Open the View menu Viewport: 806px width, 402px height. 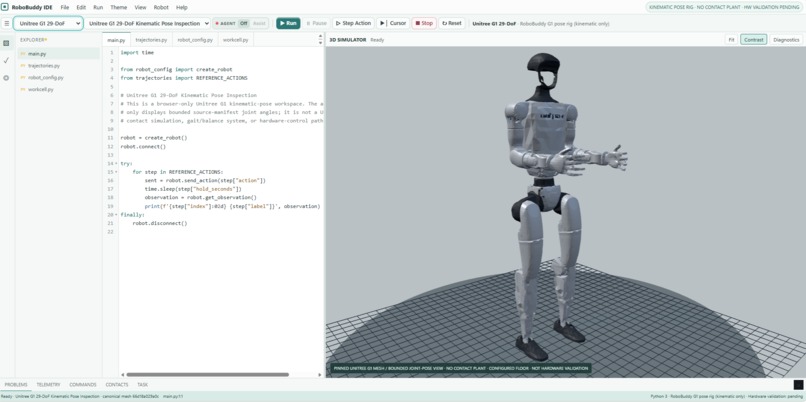pos(140,8)
